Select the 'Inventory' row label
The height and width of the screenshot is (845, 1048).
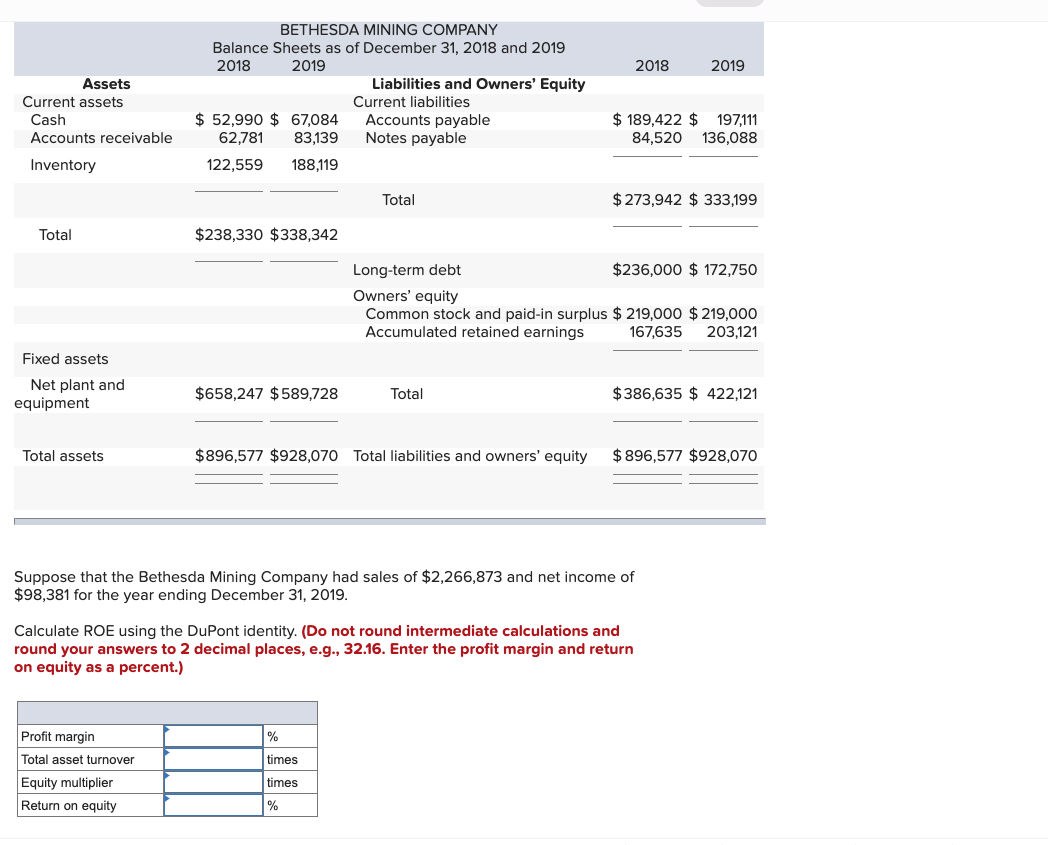tap(63, 165)
